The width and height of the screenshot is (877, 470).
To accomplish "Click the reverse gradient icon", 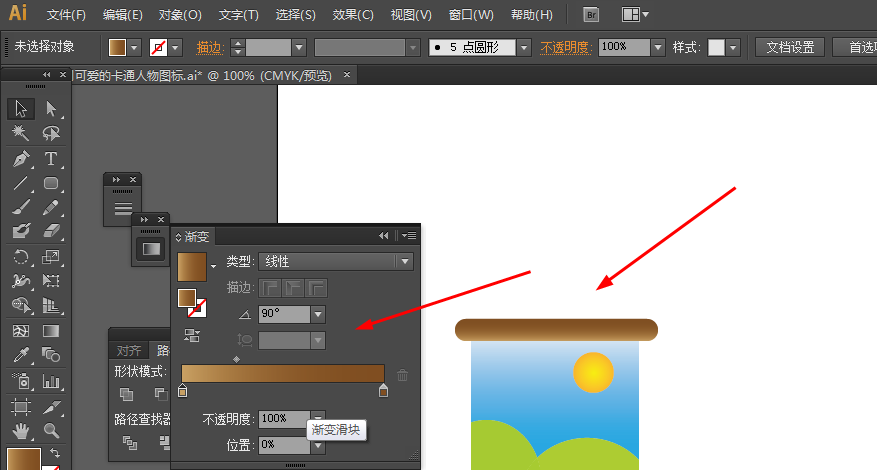I will [x=190, y=335].
